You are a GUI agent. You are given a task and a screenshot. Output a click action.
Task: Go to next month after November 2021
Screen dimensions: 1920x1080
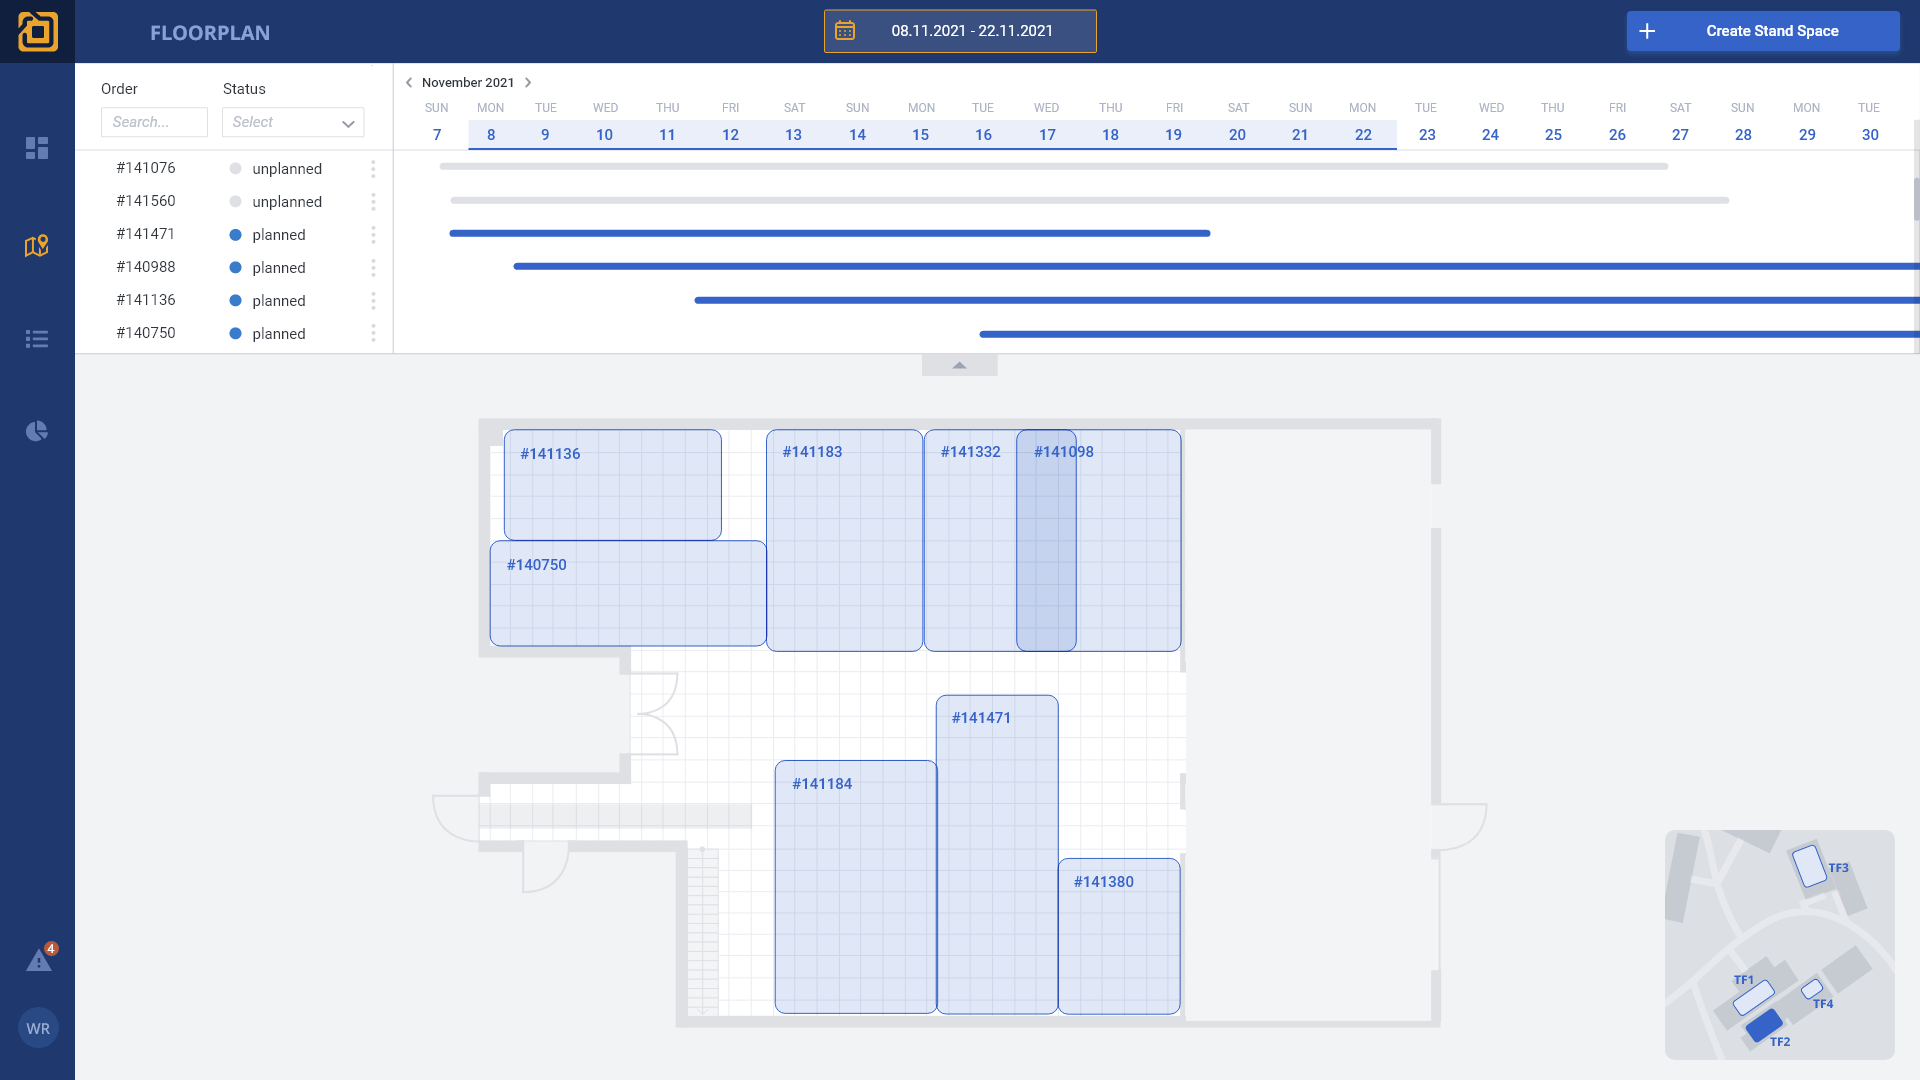pyautogui.click(x=528, y=83)
